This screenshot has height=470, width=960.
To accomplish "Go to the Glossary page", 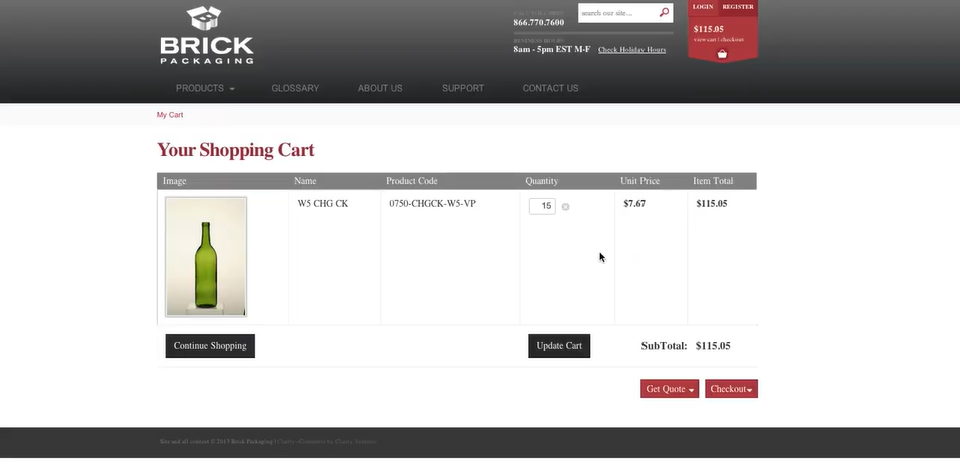I will 295,88.
